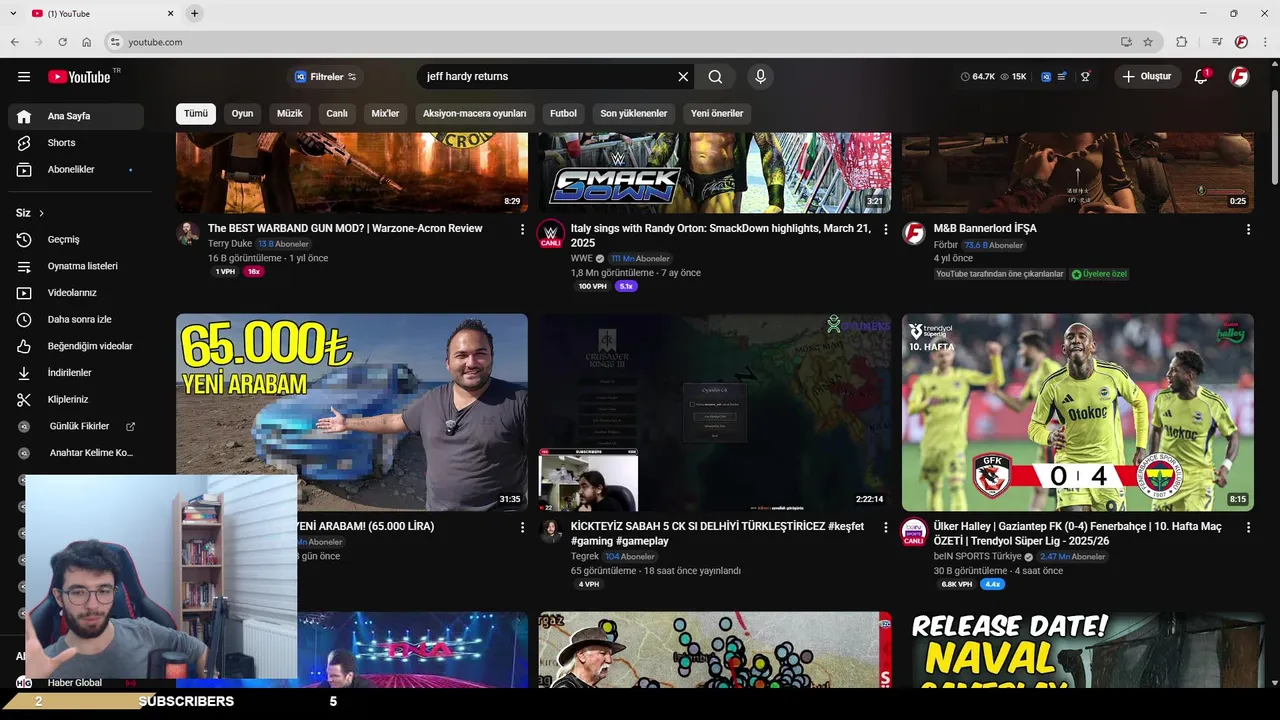Open Terry Duke channel link
The height and width of the screenshot is (720, 1280).
point(230,244)
